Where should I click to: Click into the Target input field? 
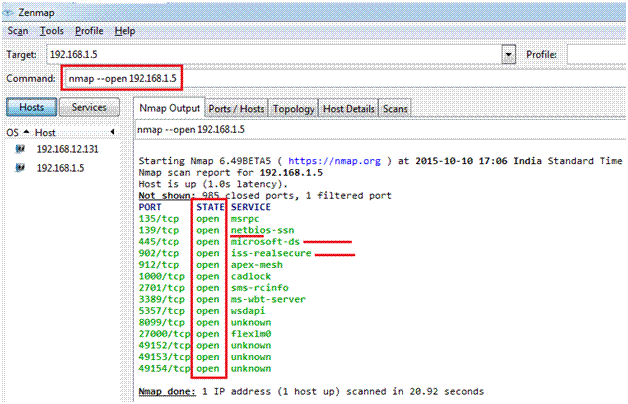pos(274,54)
